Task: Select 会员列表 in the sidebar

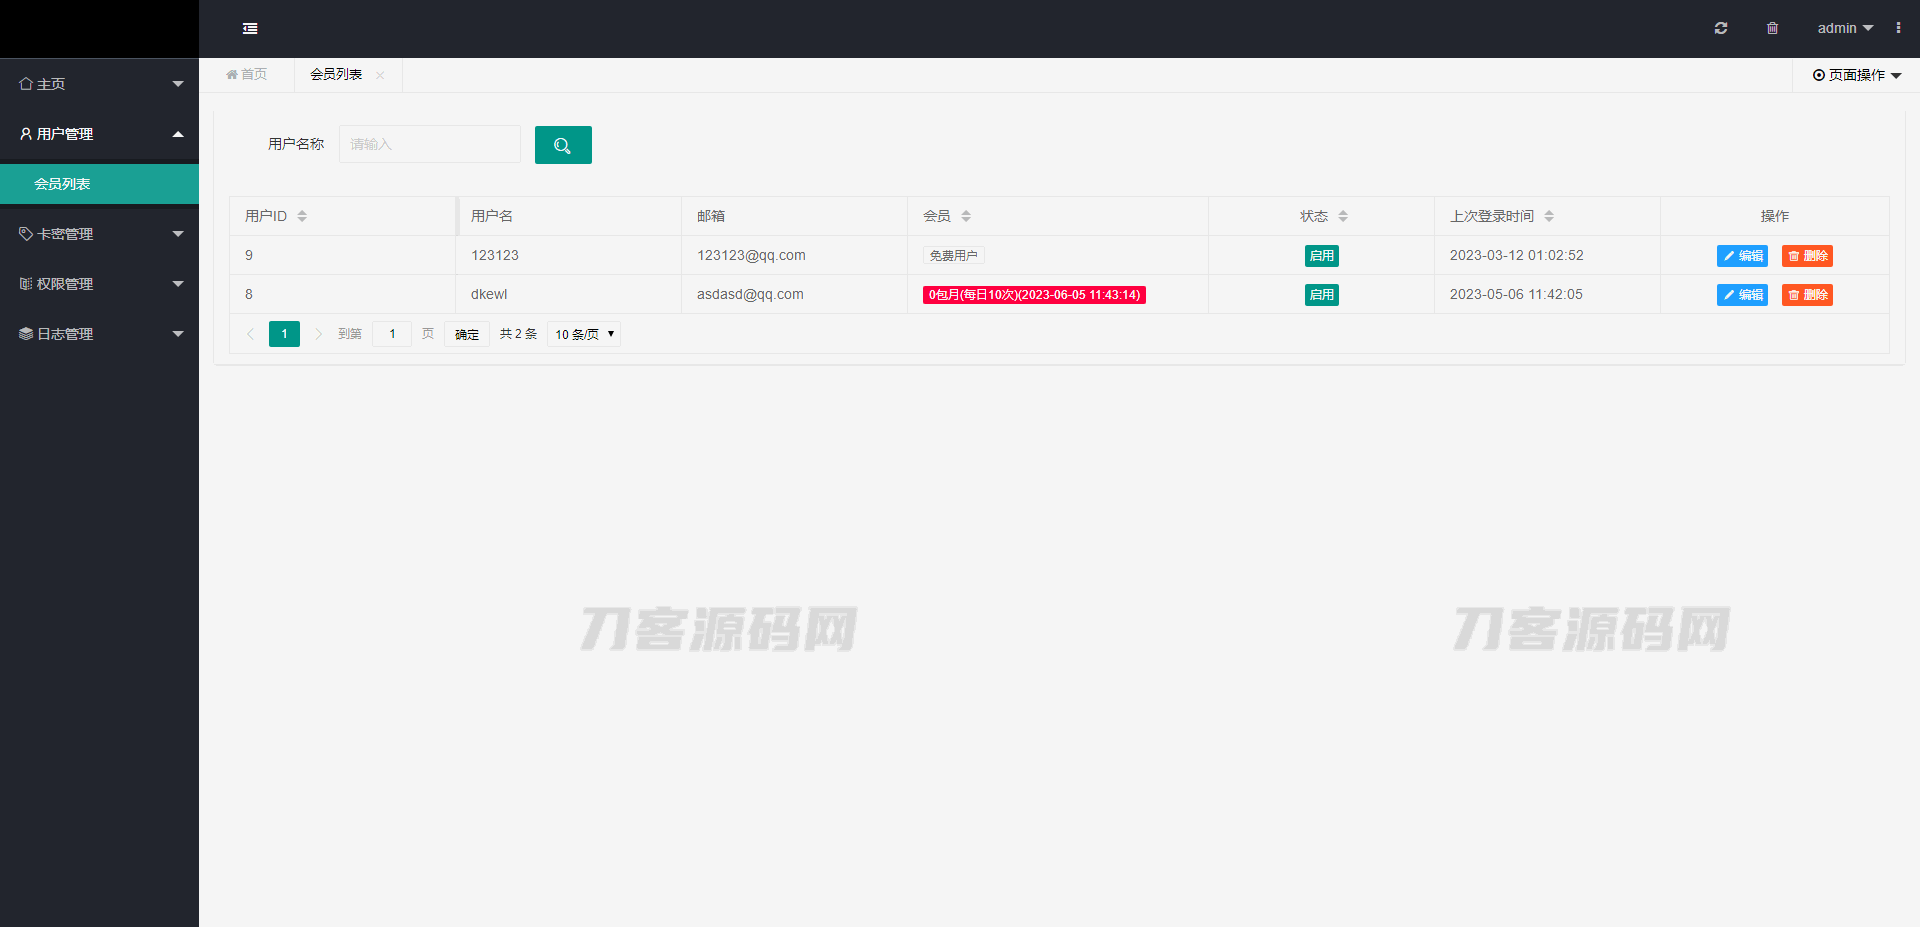Action: 62,184
